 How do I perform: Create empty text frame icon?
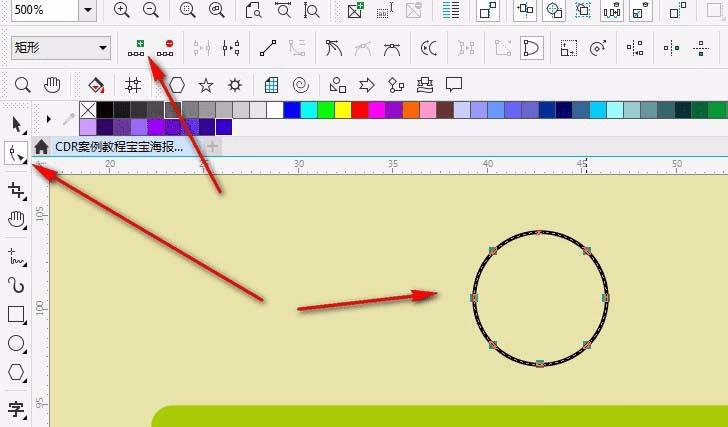coord(384,10)
